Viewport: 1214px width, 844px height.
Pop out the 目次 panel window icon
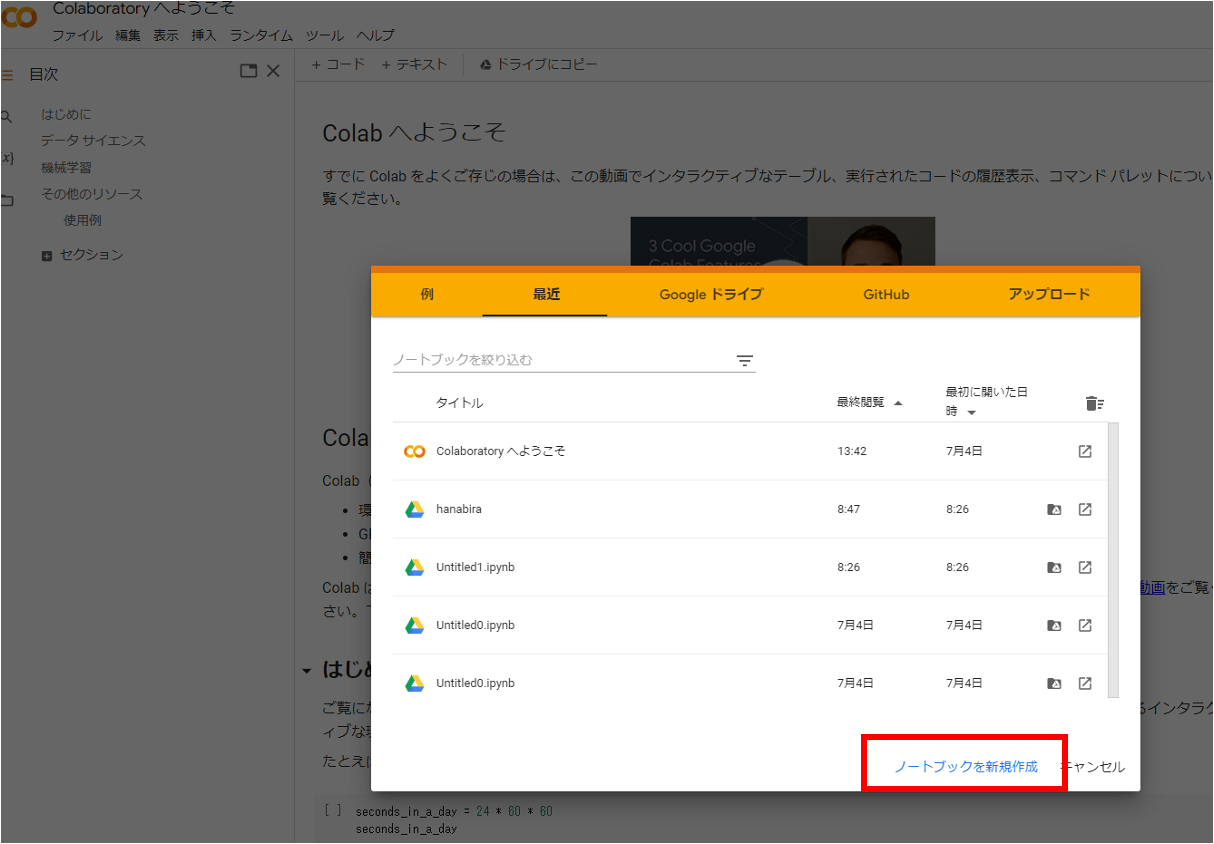(x=249, y=71)
